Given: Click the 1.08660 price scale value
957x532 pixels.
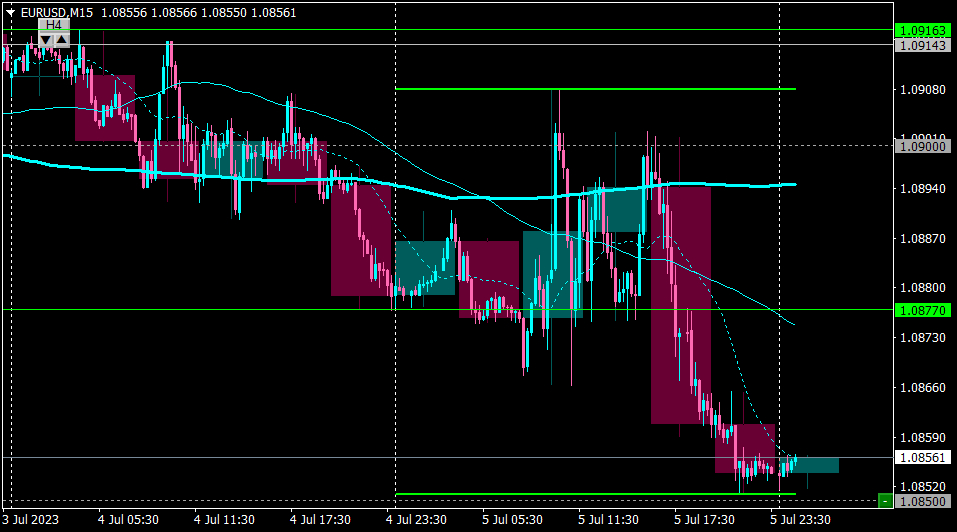Looking at the screenshot, I should coord(923,387).
